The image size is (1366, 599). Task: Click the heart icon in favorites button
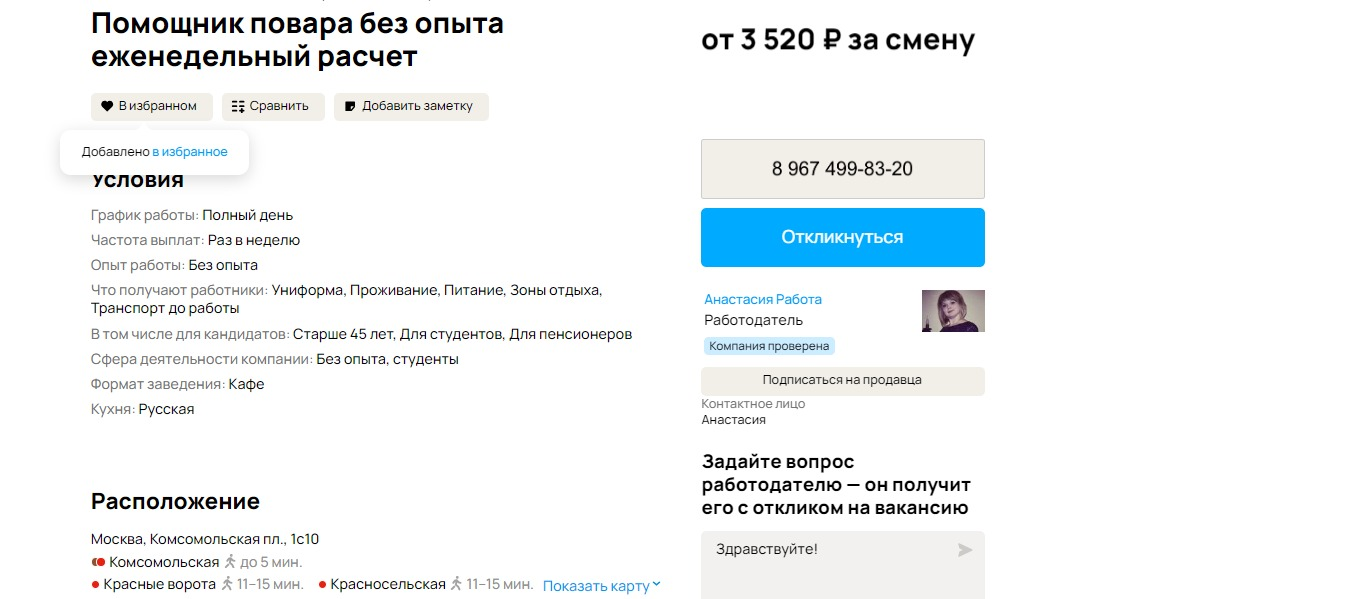click(x=107, y=106)
